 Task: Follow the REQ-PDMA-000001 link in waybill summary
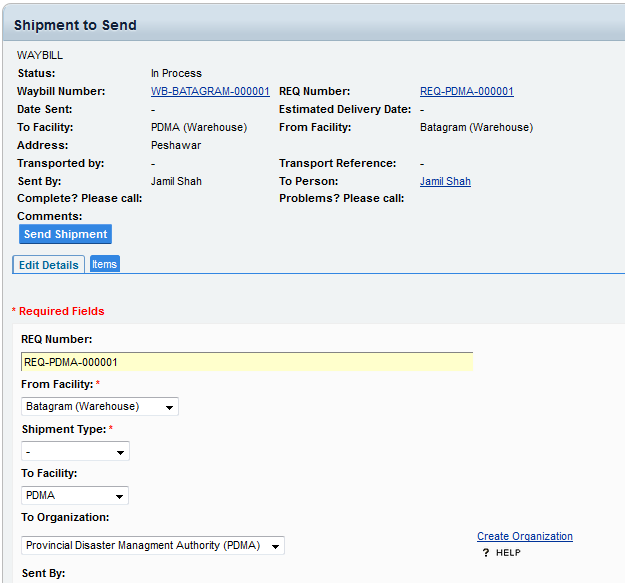coord(466,92)
